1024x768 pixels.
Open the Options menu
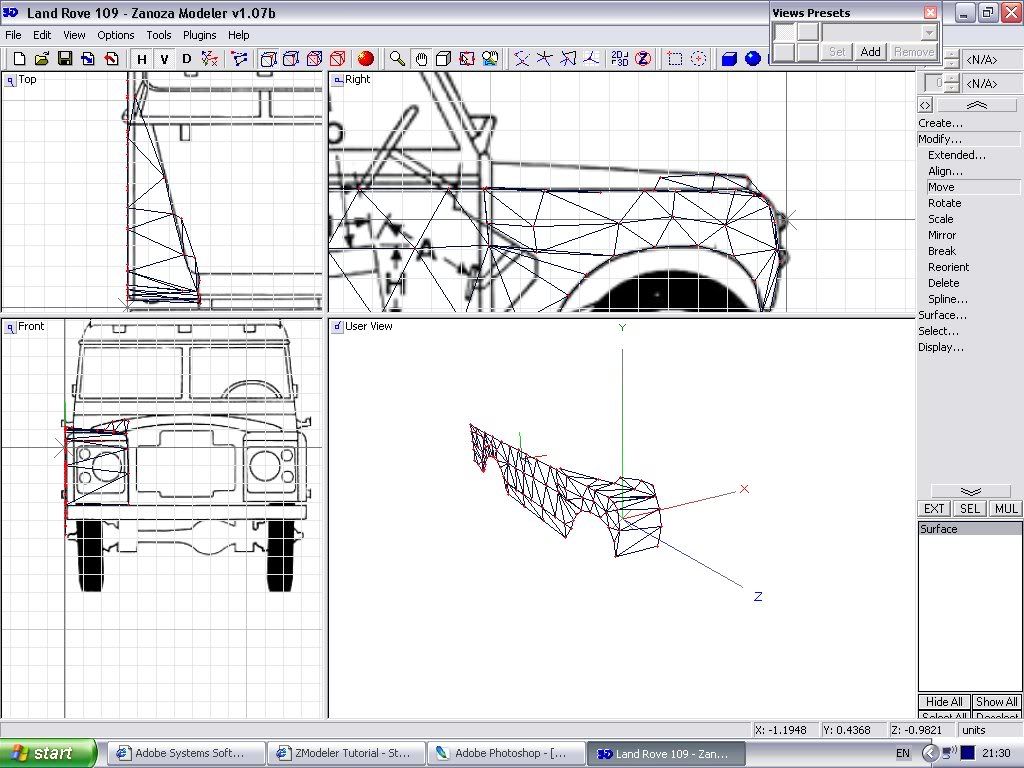coord(115,35)
